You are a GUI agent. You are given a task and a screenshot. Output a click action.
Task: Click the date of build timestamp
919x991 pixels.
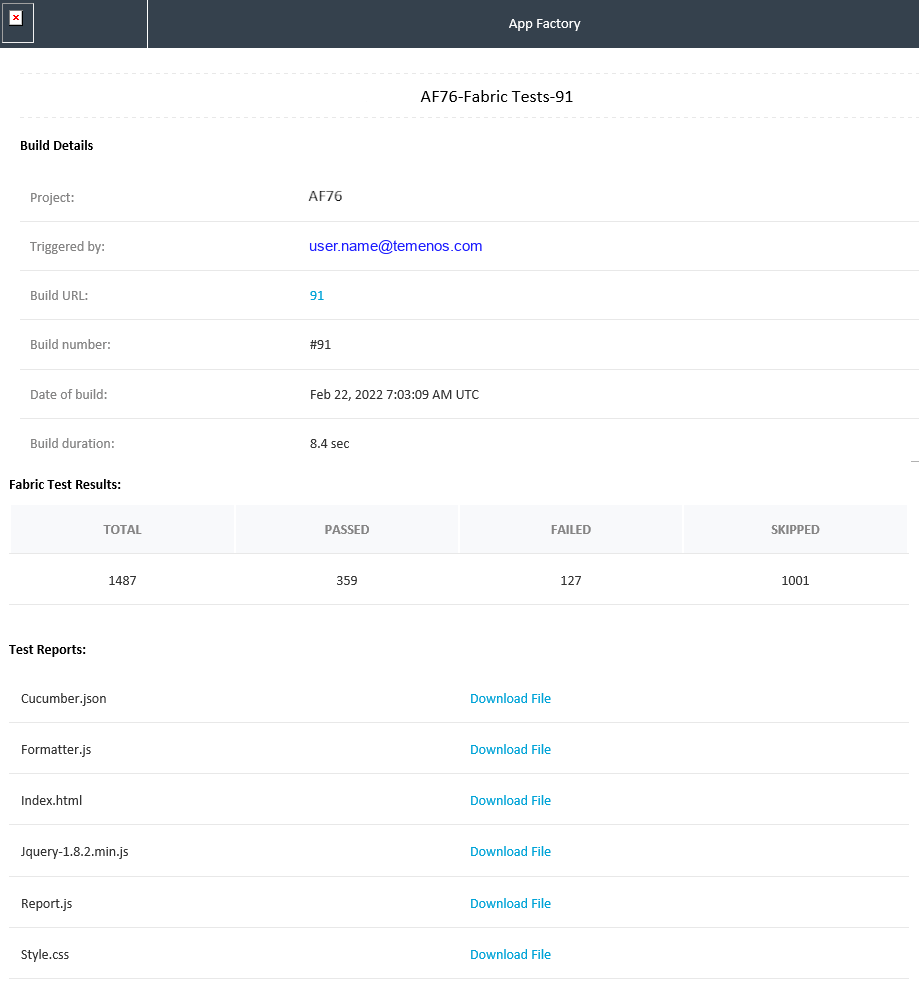[394, 395]
